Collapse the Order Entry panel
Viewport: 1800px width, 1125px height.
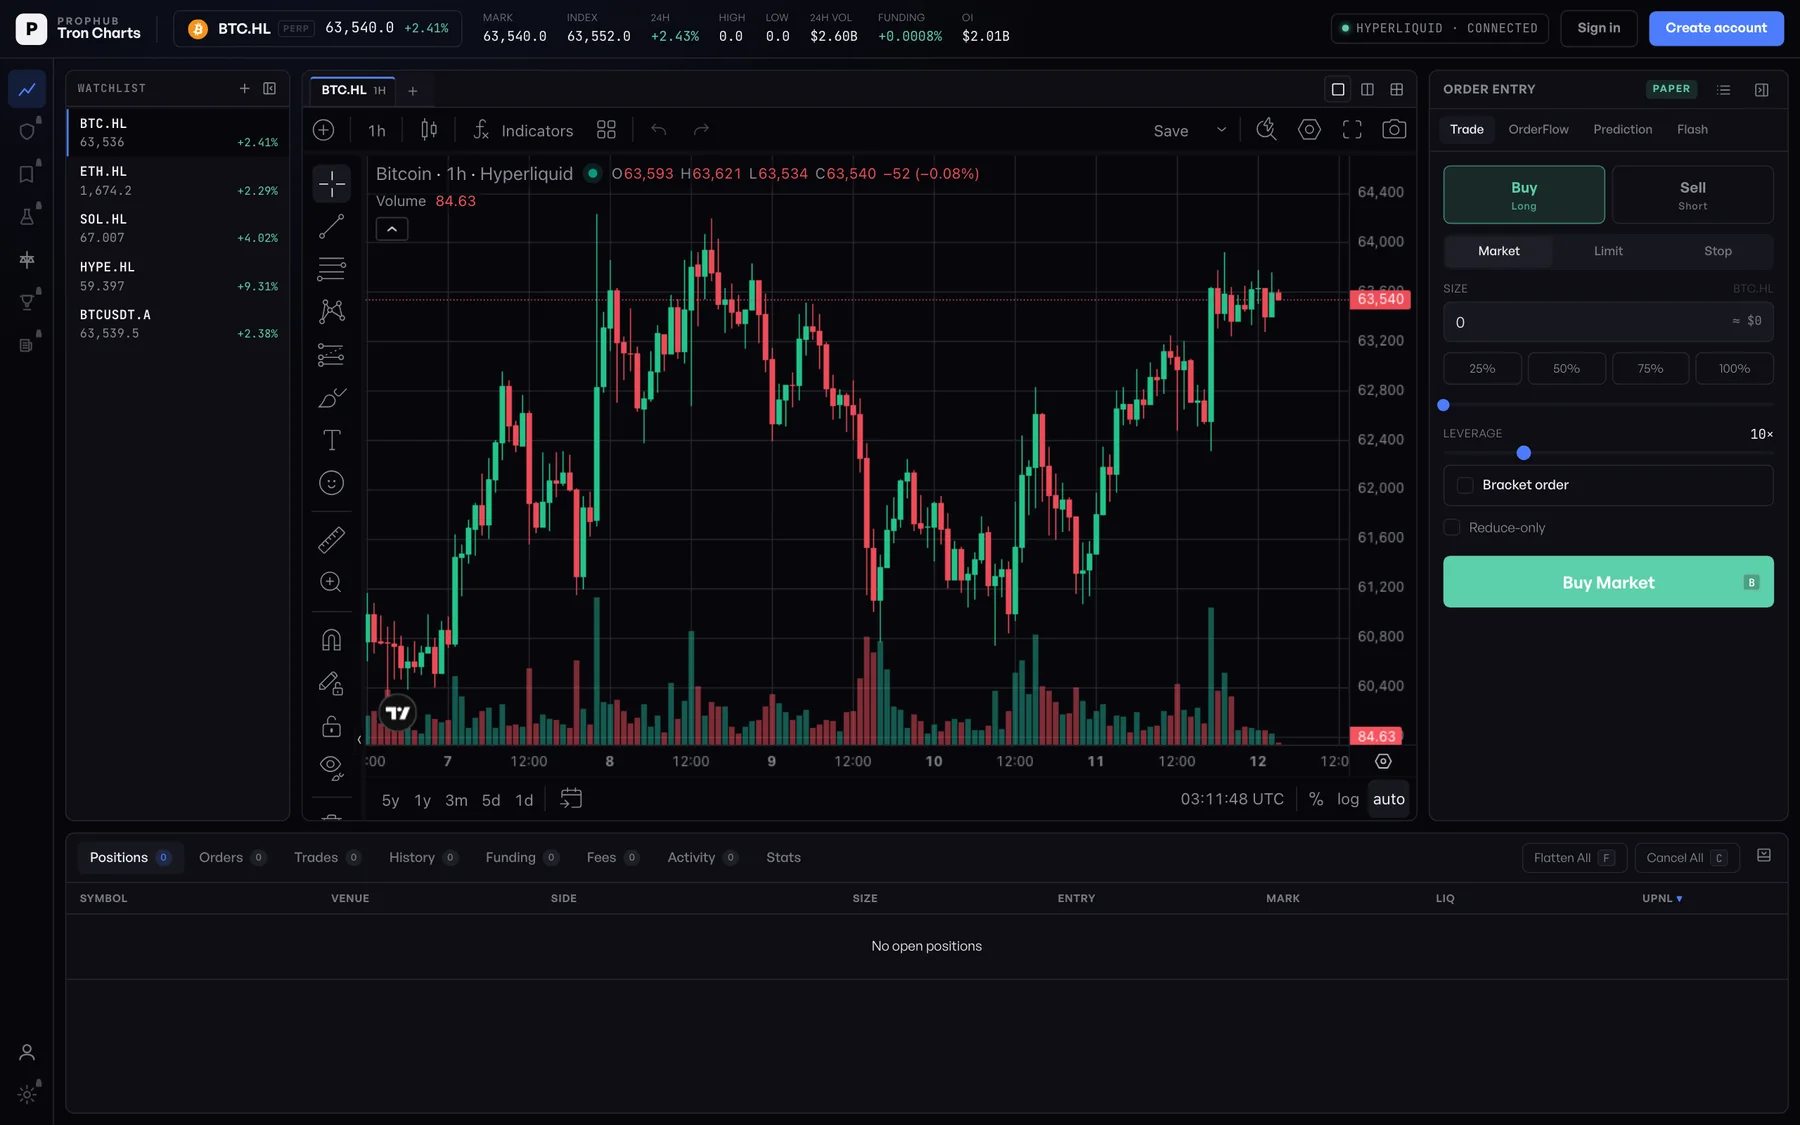pos(1761,89)
